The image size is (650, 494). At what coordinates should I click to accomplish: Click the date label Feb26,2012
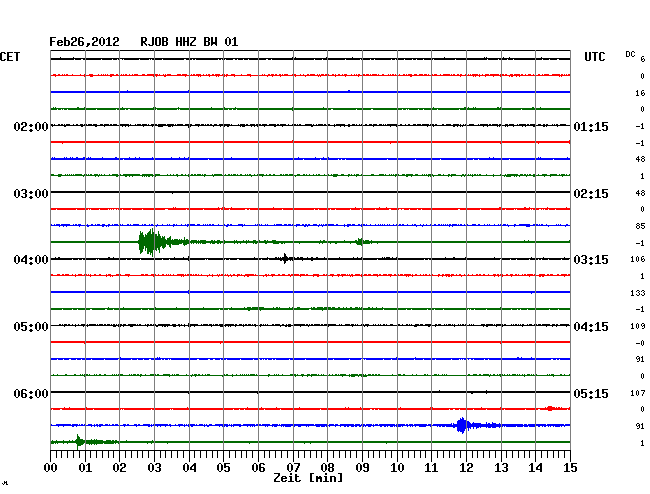coord(84,42)
